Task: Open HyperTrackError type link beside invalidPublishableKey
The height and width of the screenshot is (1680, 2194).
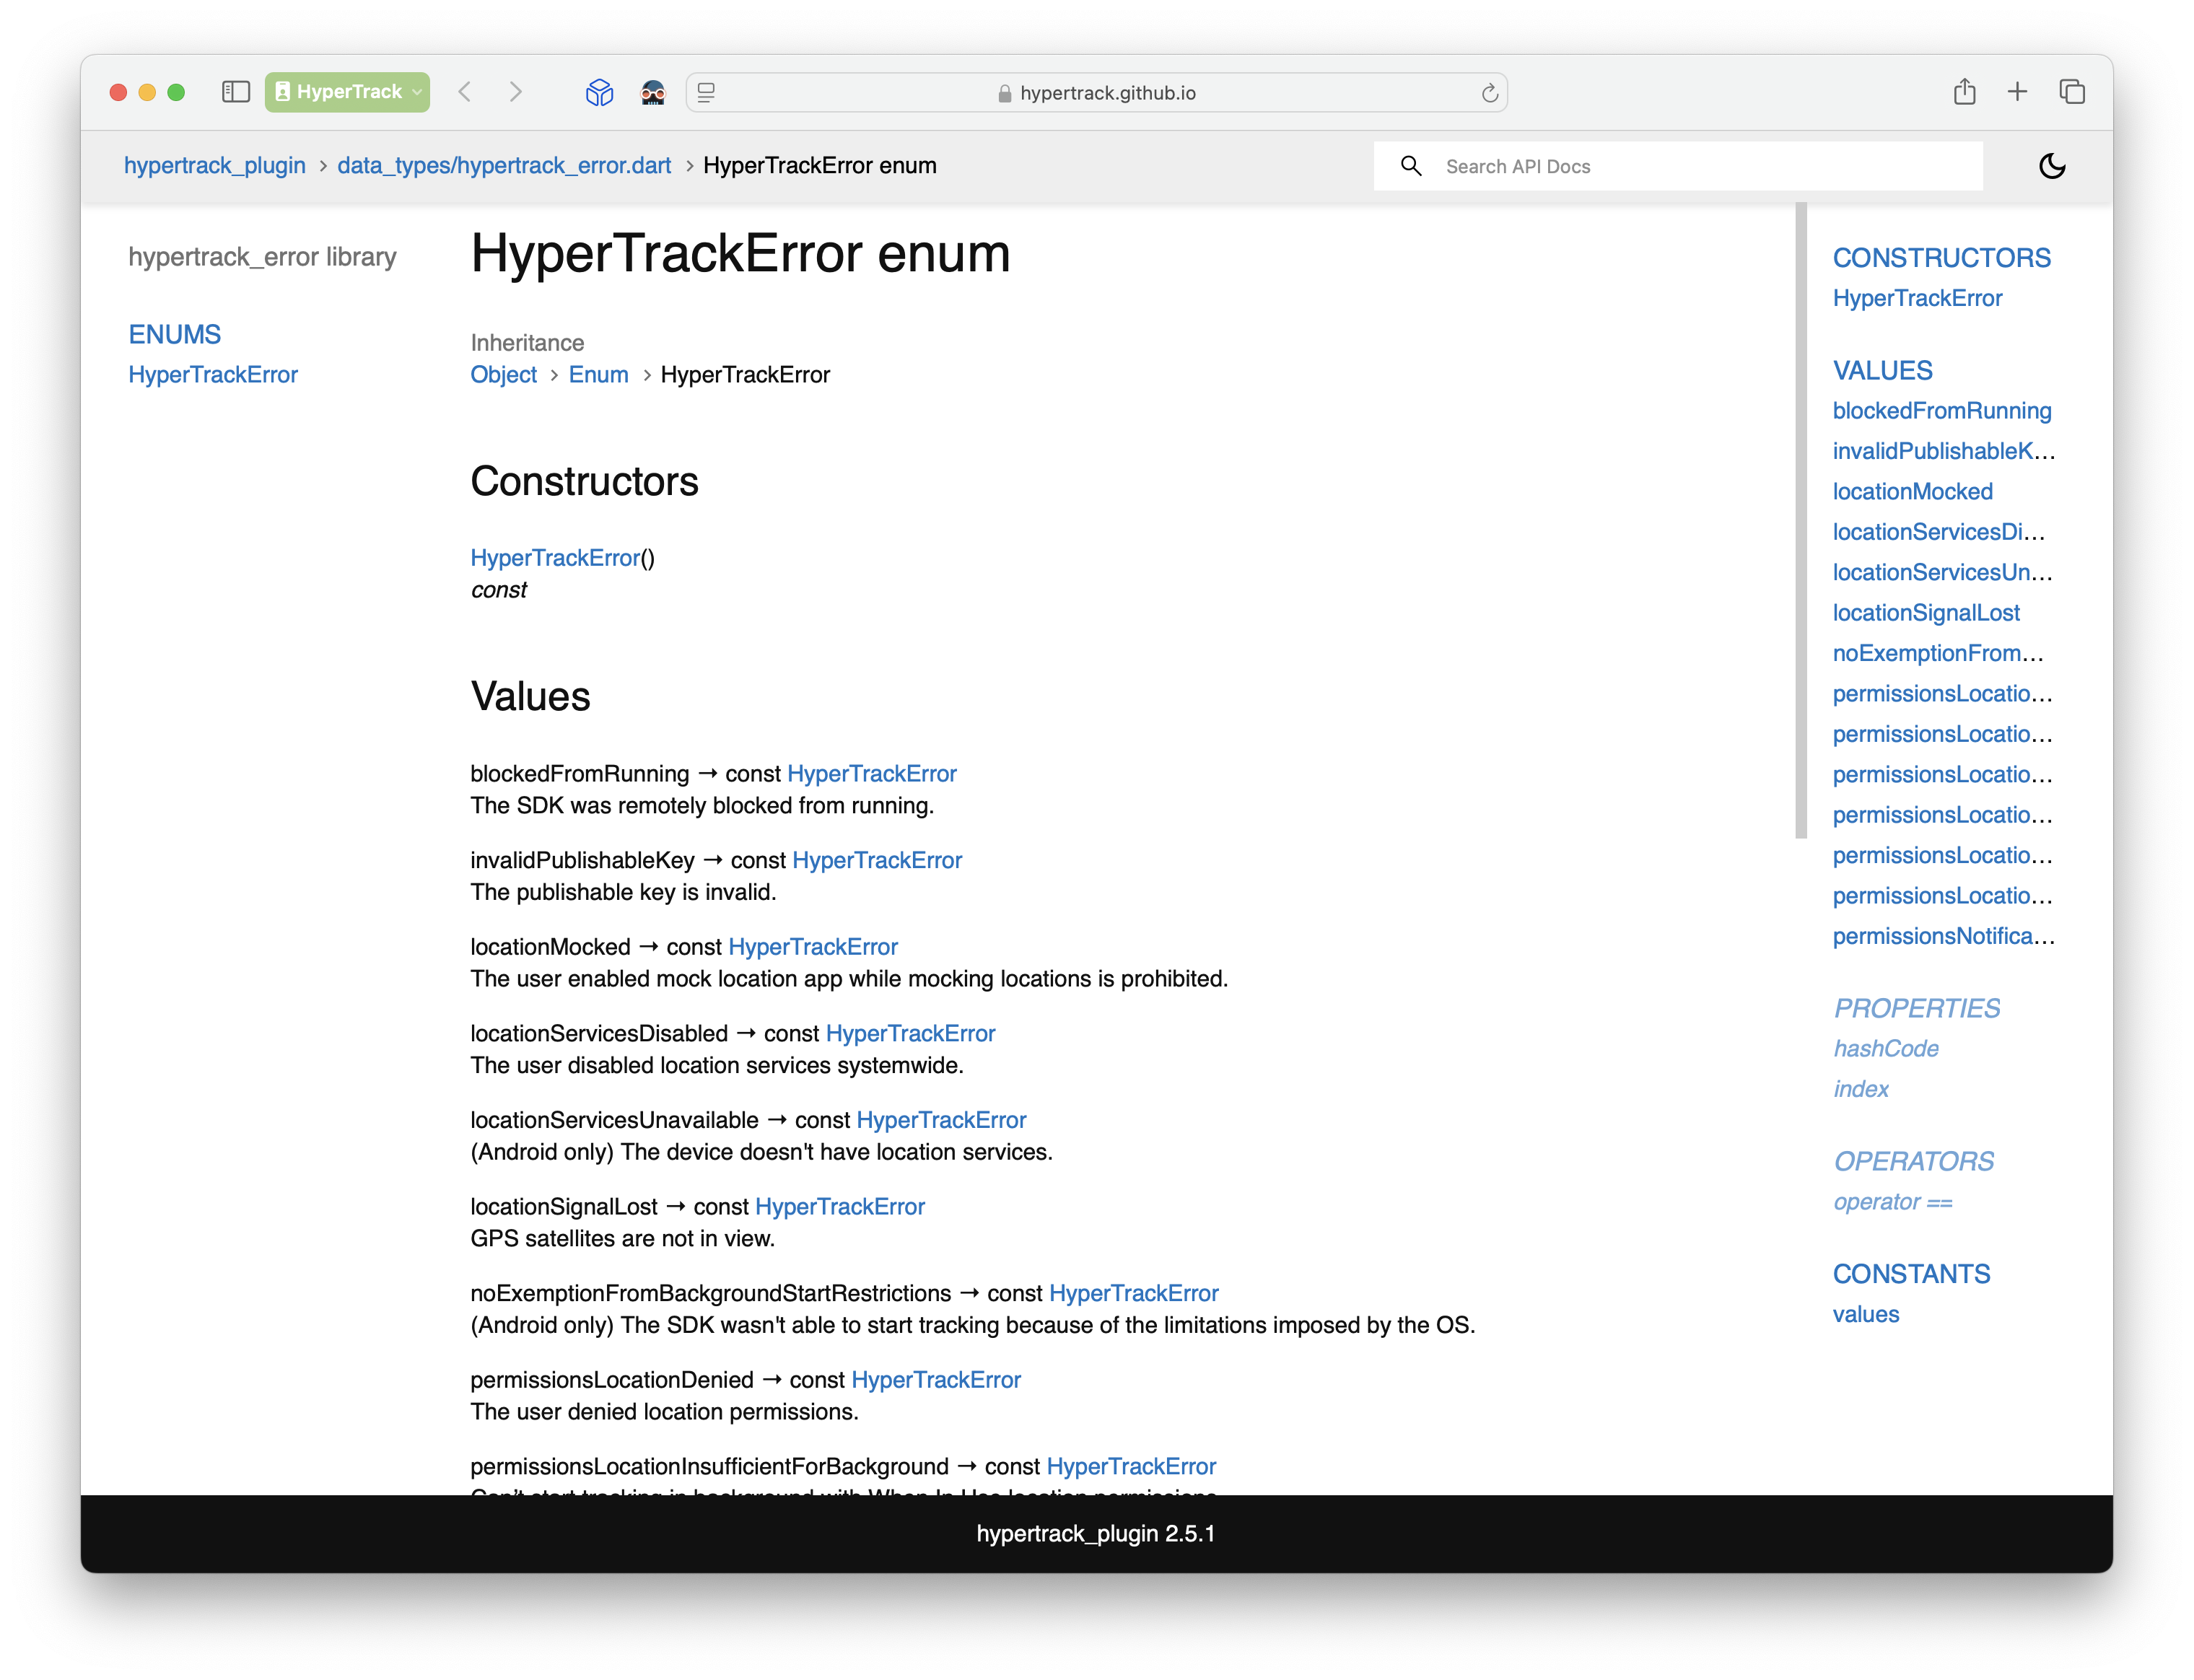Action: pos(877,860)
